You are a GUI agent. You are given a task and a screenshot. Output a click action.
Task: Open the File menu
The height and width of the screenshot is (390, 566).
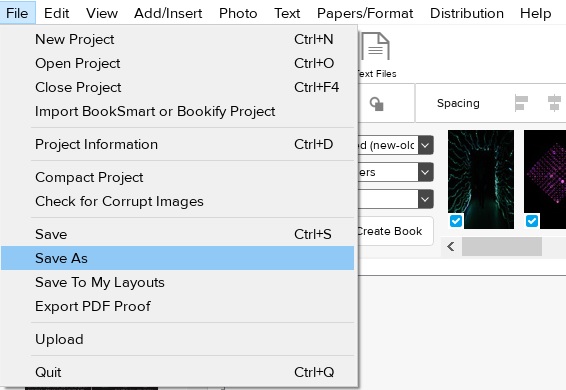[x=17, y=13]
